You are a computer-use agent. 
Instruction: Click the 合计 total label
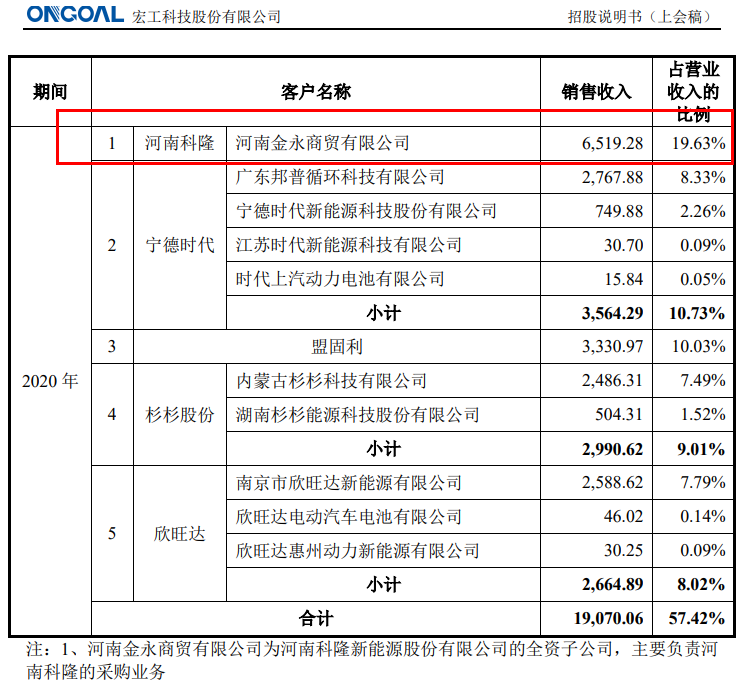316,618
